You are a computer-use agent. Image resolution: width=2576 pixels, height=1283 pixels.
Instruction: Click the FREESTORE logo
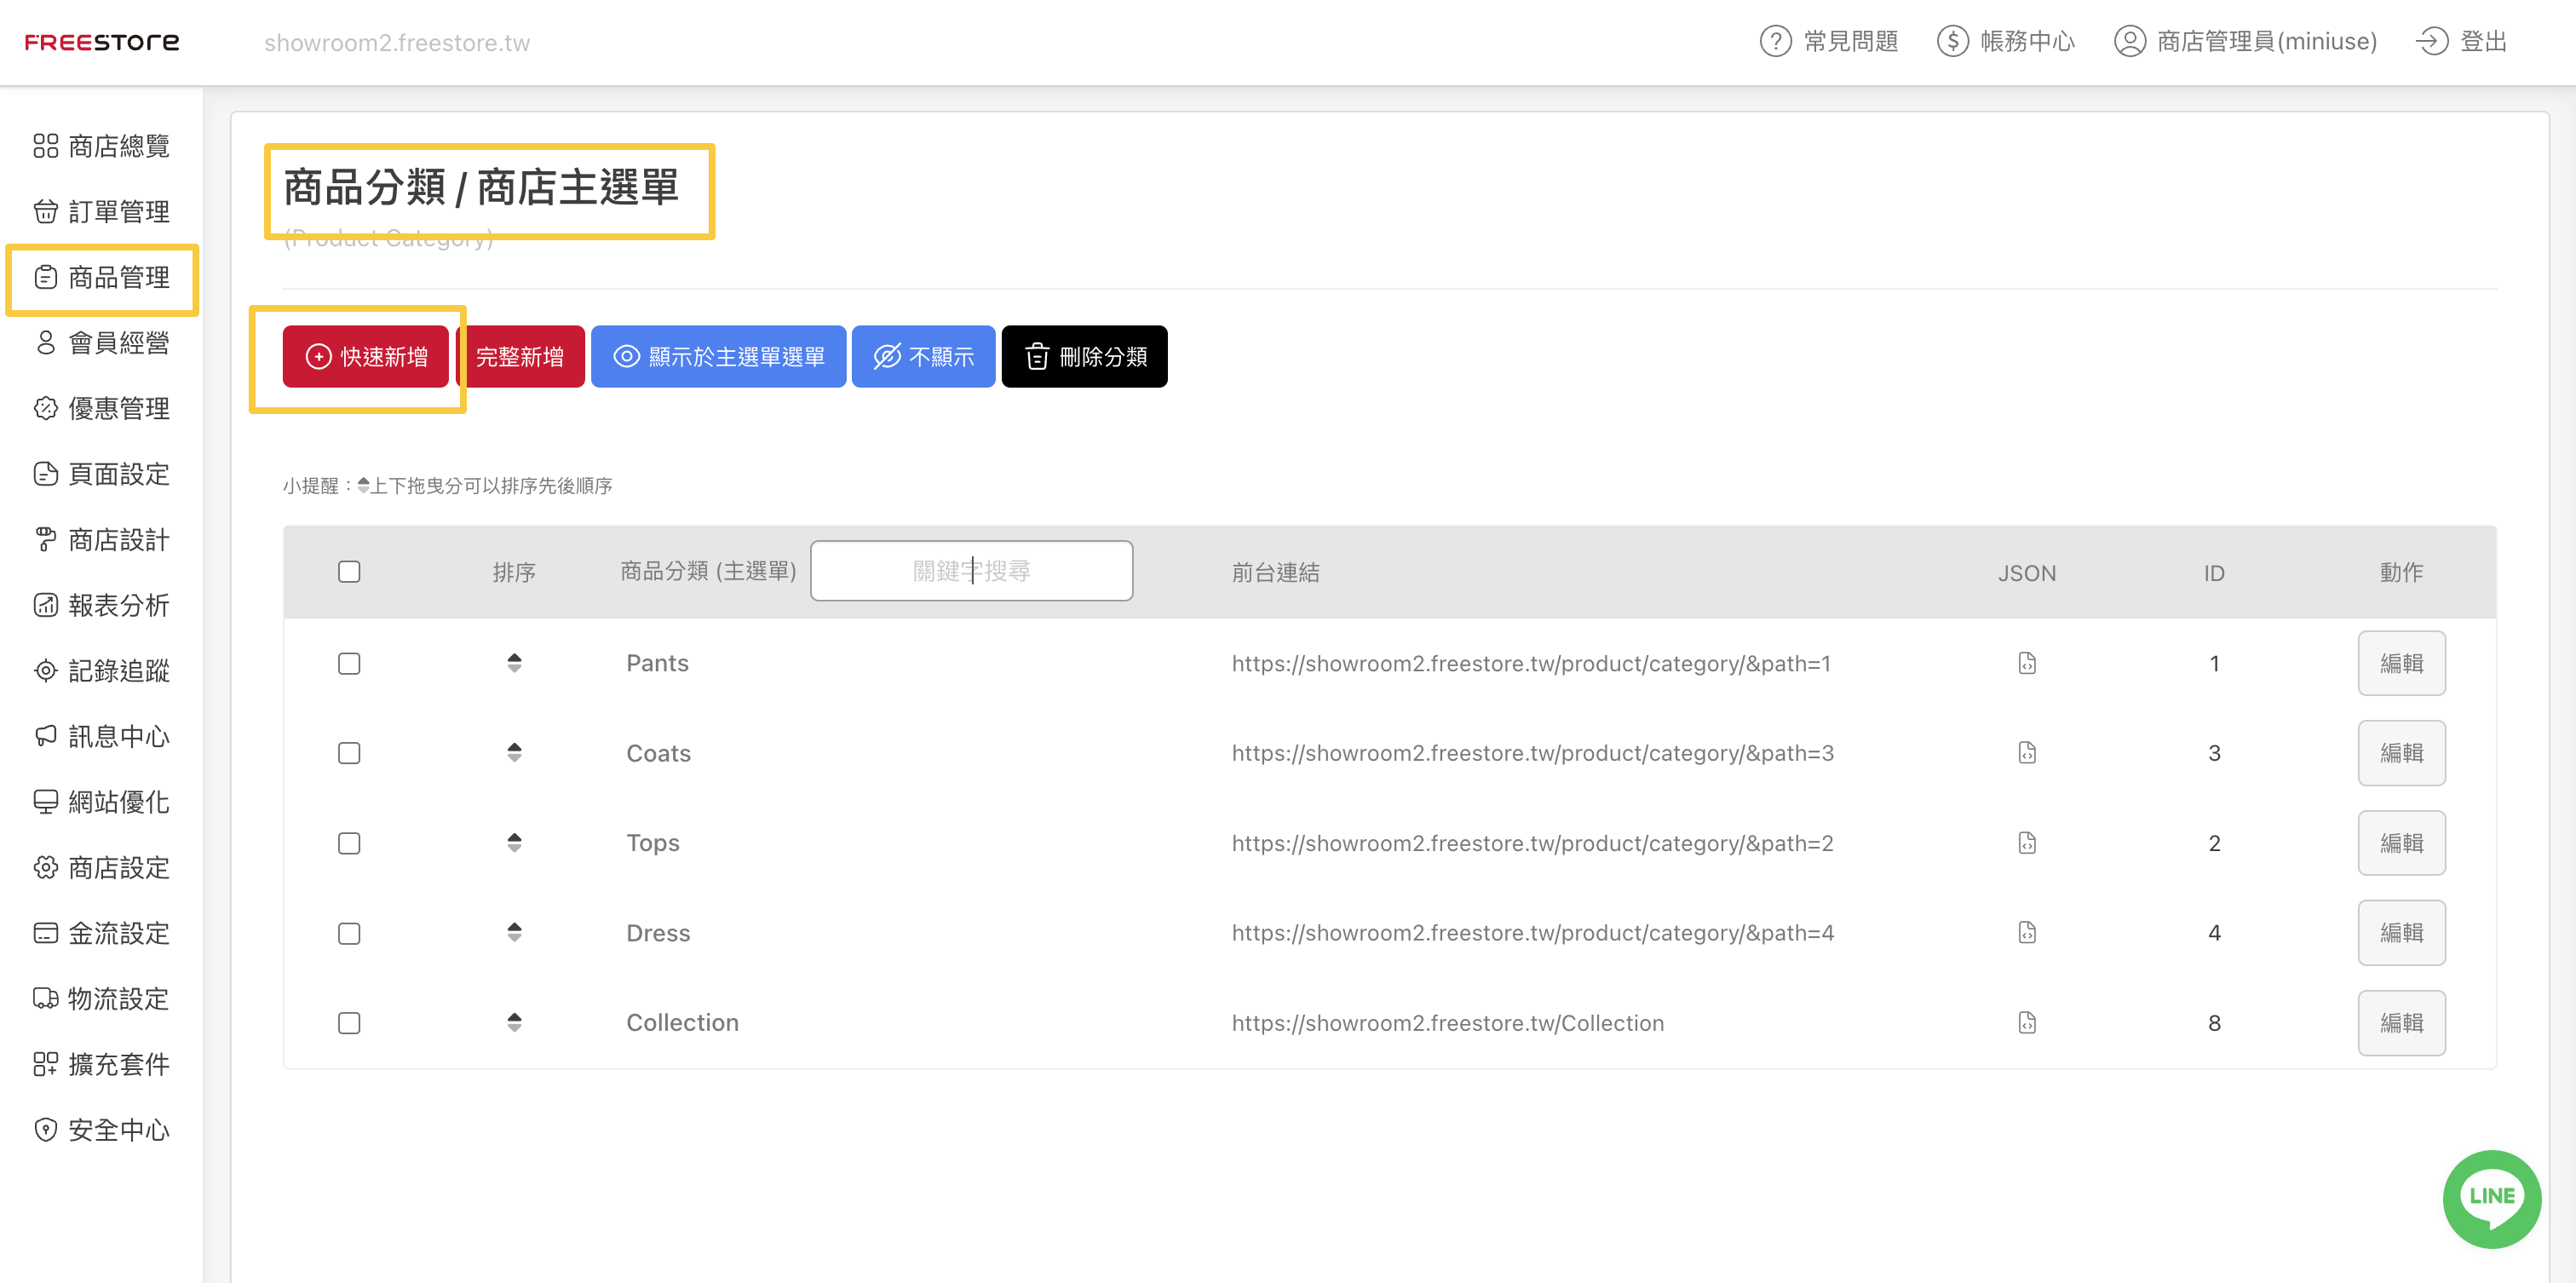click(x=102, y=42)
